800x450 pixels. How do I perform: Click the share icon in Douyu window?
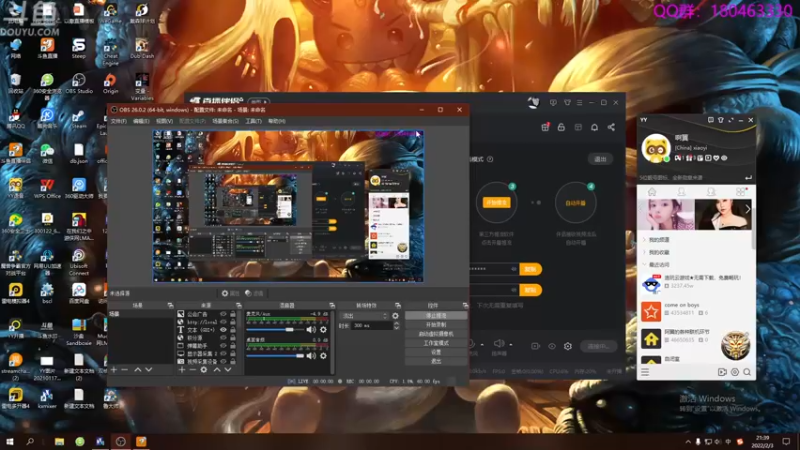click(611, 127)
